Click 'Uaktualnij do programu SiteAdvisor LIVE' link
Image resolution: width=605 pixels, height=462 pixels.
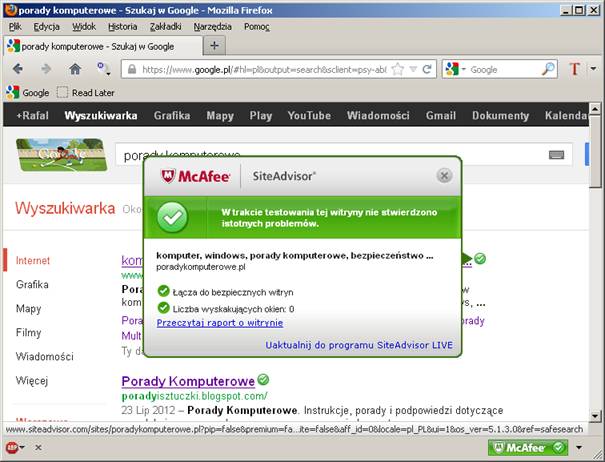pyautogui.click(x=359, y=345)
